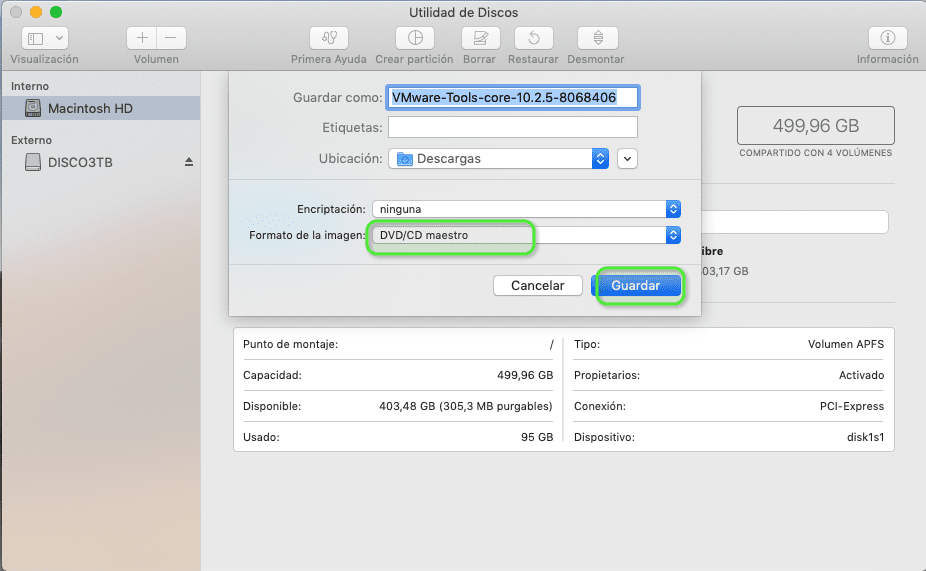Screen dimensions: 926x571
Task: Select Macintosh HD in the sidebar
Action: point(90,108)
